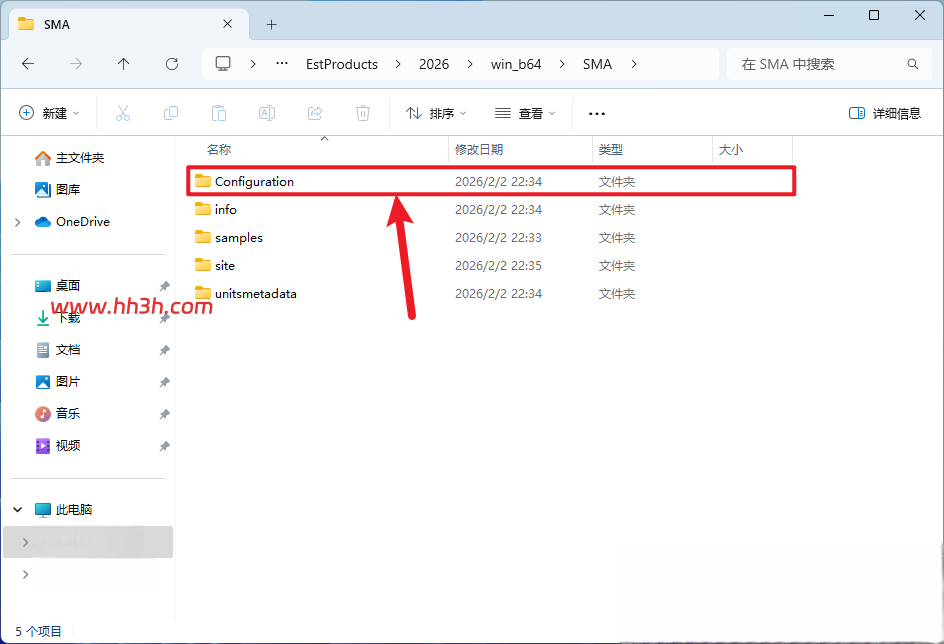Viewport: 944px width, 644px height.
Task: Click date 2026/2/2 22:33 of samples
Action: (498, 238)
